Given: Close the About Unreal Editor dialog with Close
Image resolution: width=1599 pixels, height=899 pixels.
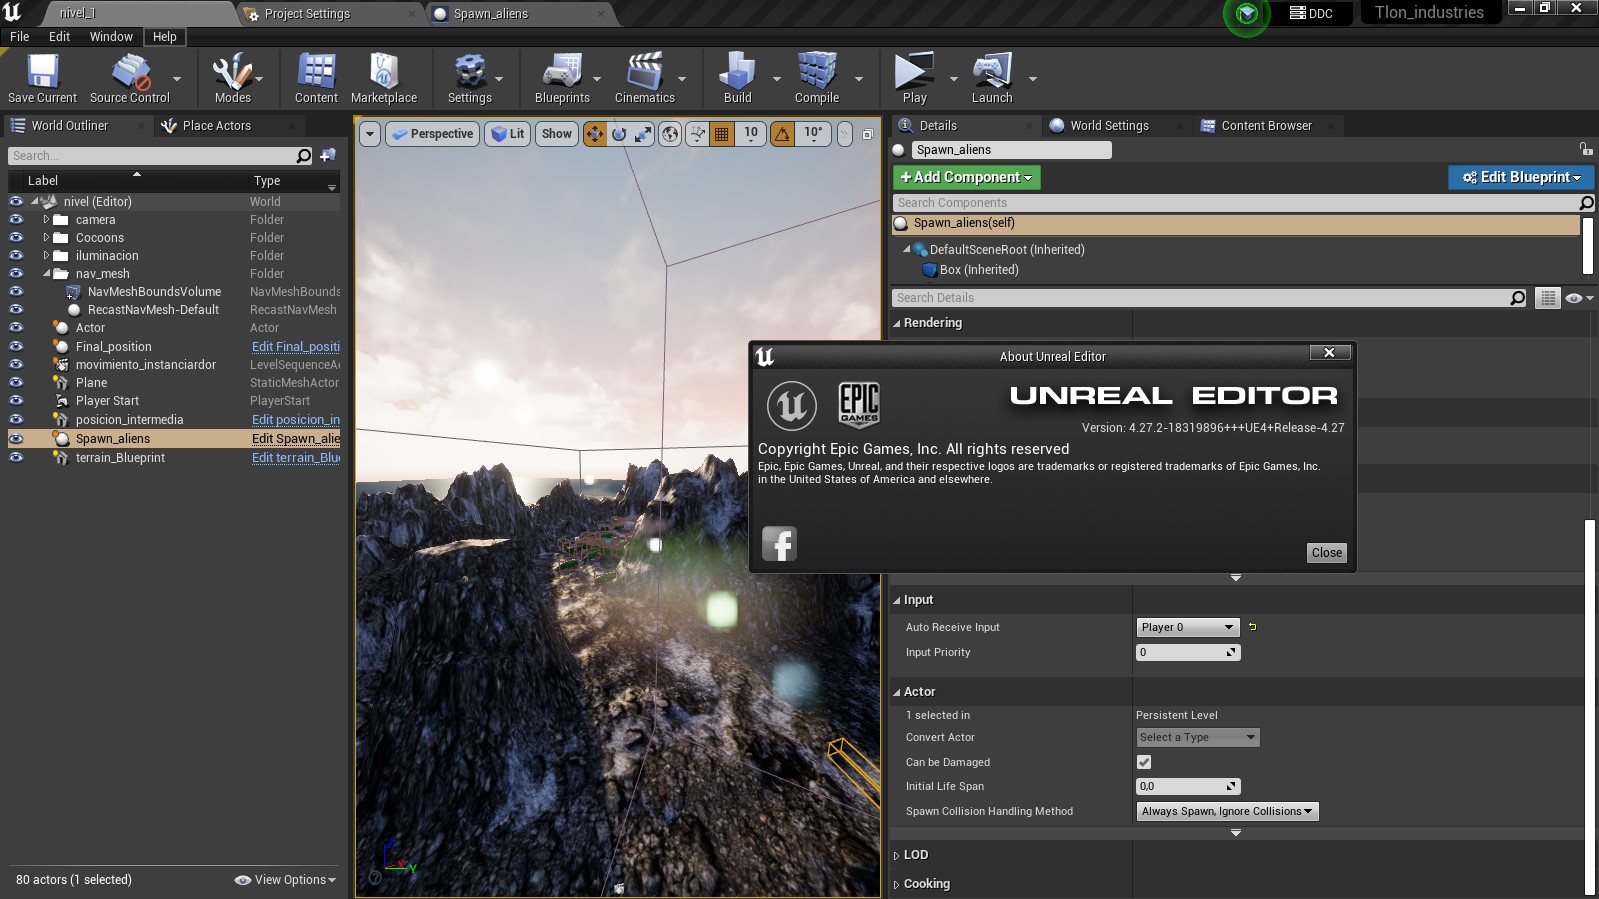Looking at the screenshot, I should pyautogui.click(x=1327, y=553).
